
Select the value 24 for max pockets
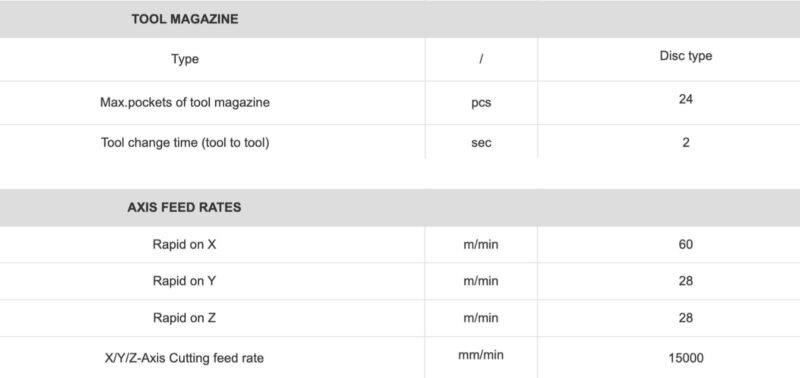pyautogui.click(x=686, y=99)
